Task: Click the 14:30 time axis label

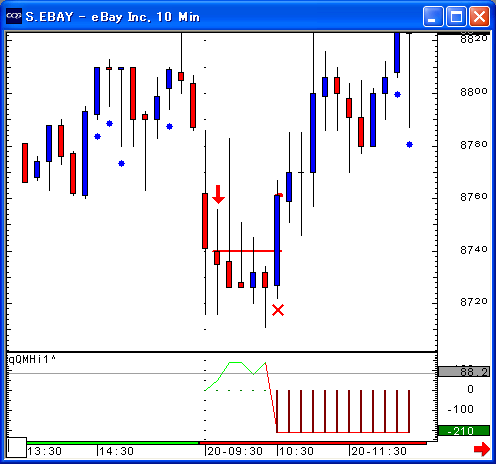Action: pos(117,451)
